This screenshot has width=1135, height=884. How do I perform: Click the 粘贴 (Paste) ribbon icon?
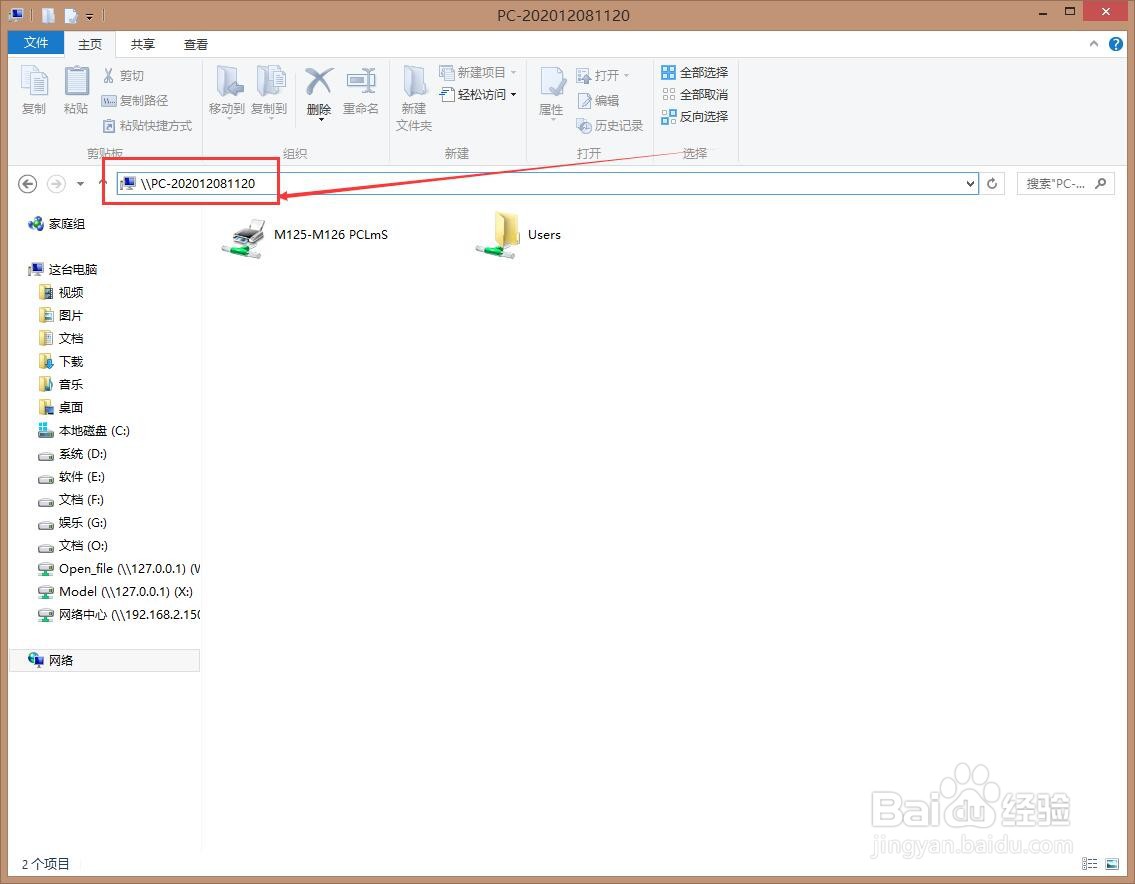pos(76,90)
